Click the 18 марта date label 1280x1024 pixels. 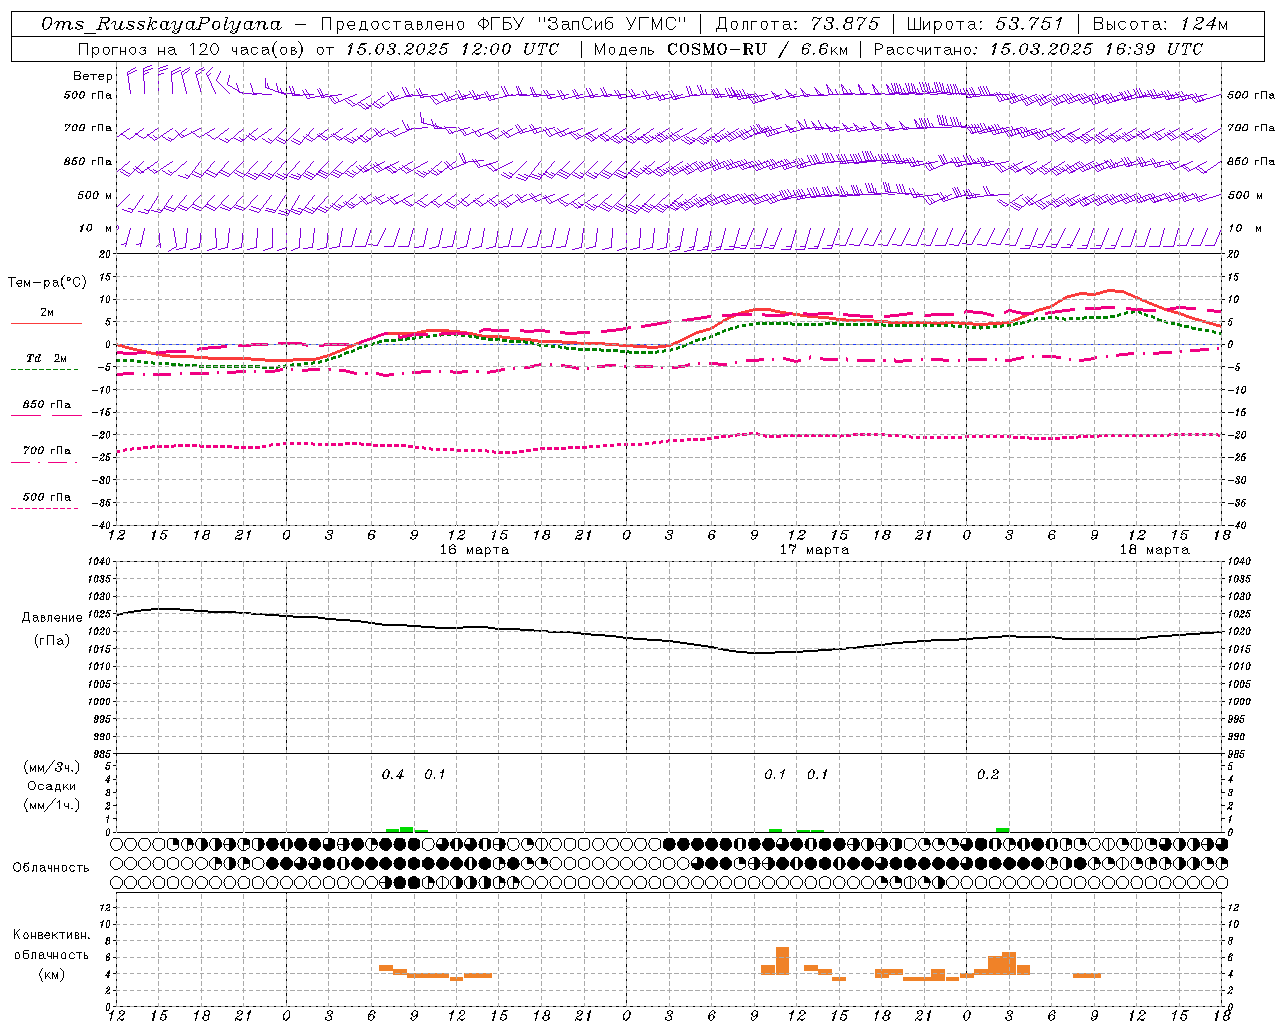[1154, 550]
